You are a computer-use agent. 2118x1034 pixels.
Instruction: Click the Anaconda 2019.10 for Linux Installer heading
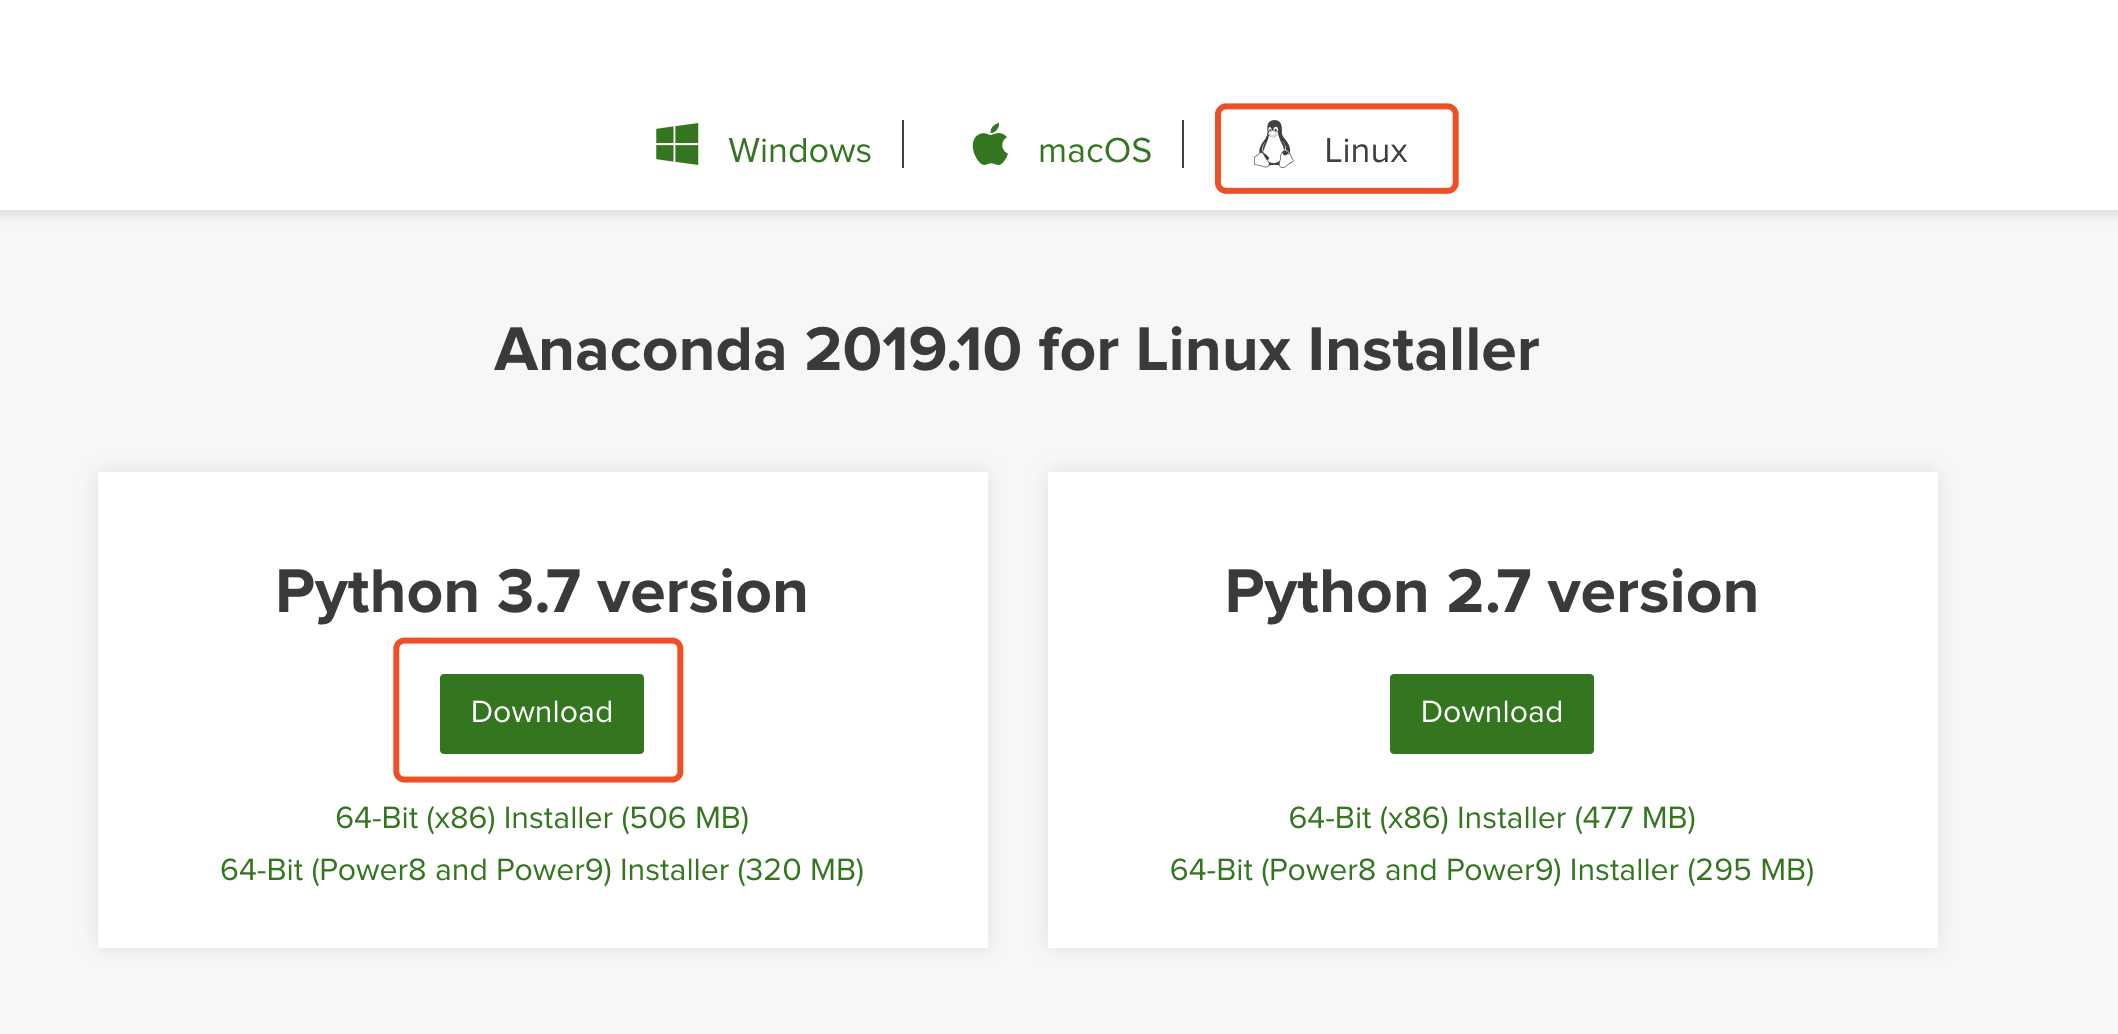1016,350
